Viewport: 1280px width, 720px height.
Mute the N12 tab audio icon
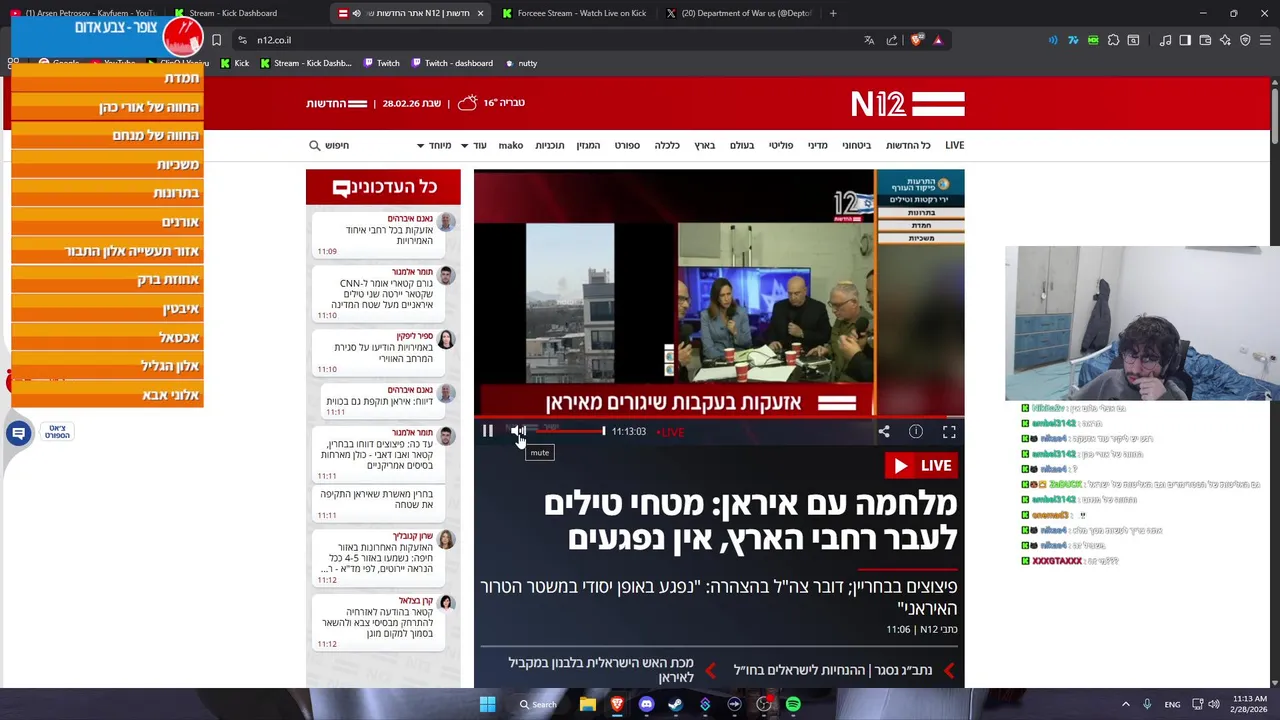point(356,13)
